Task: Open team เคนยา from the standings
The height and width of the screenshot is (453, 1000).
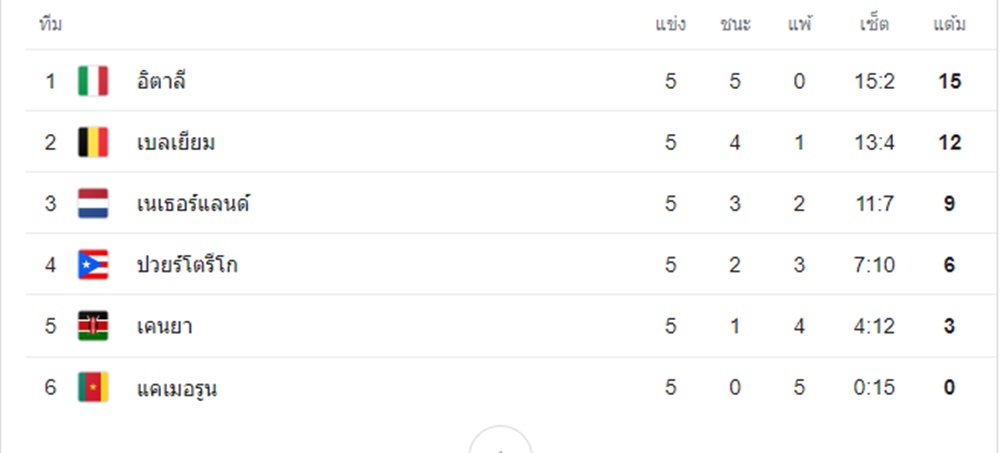Action: tap(165, 327)
